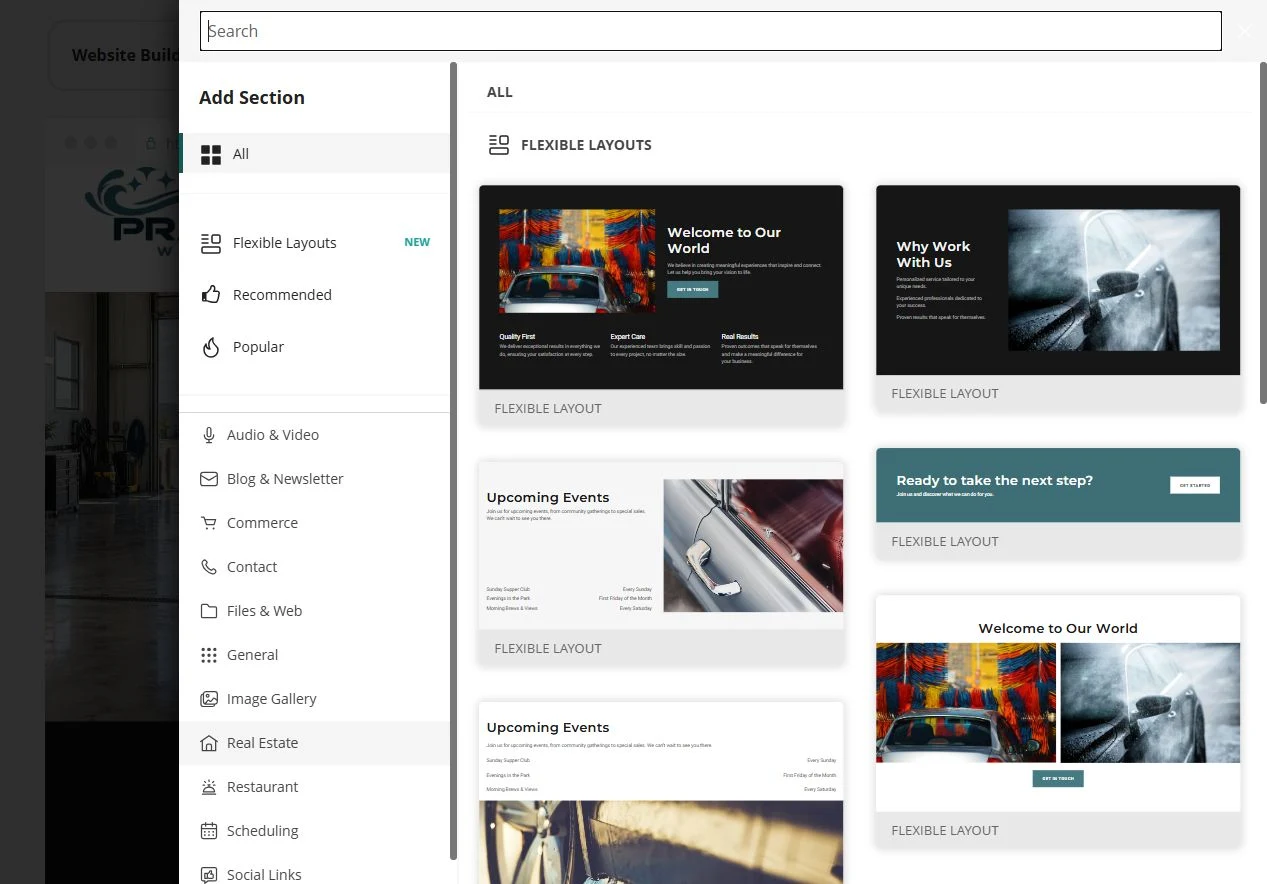Open the Real Estate category
The image size is (1267, 884).
(x=315, y=743)
